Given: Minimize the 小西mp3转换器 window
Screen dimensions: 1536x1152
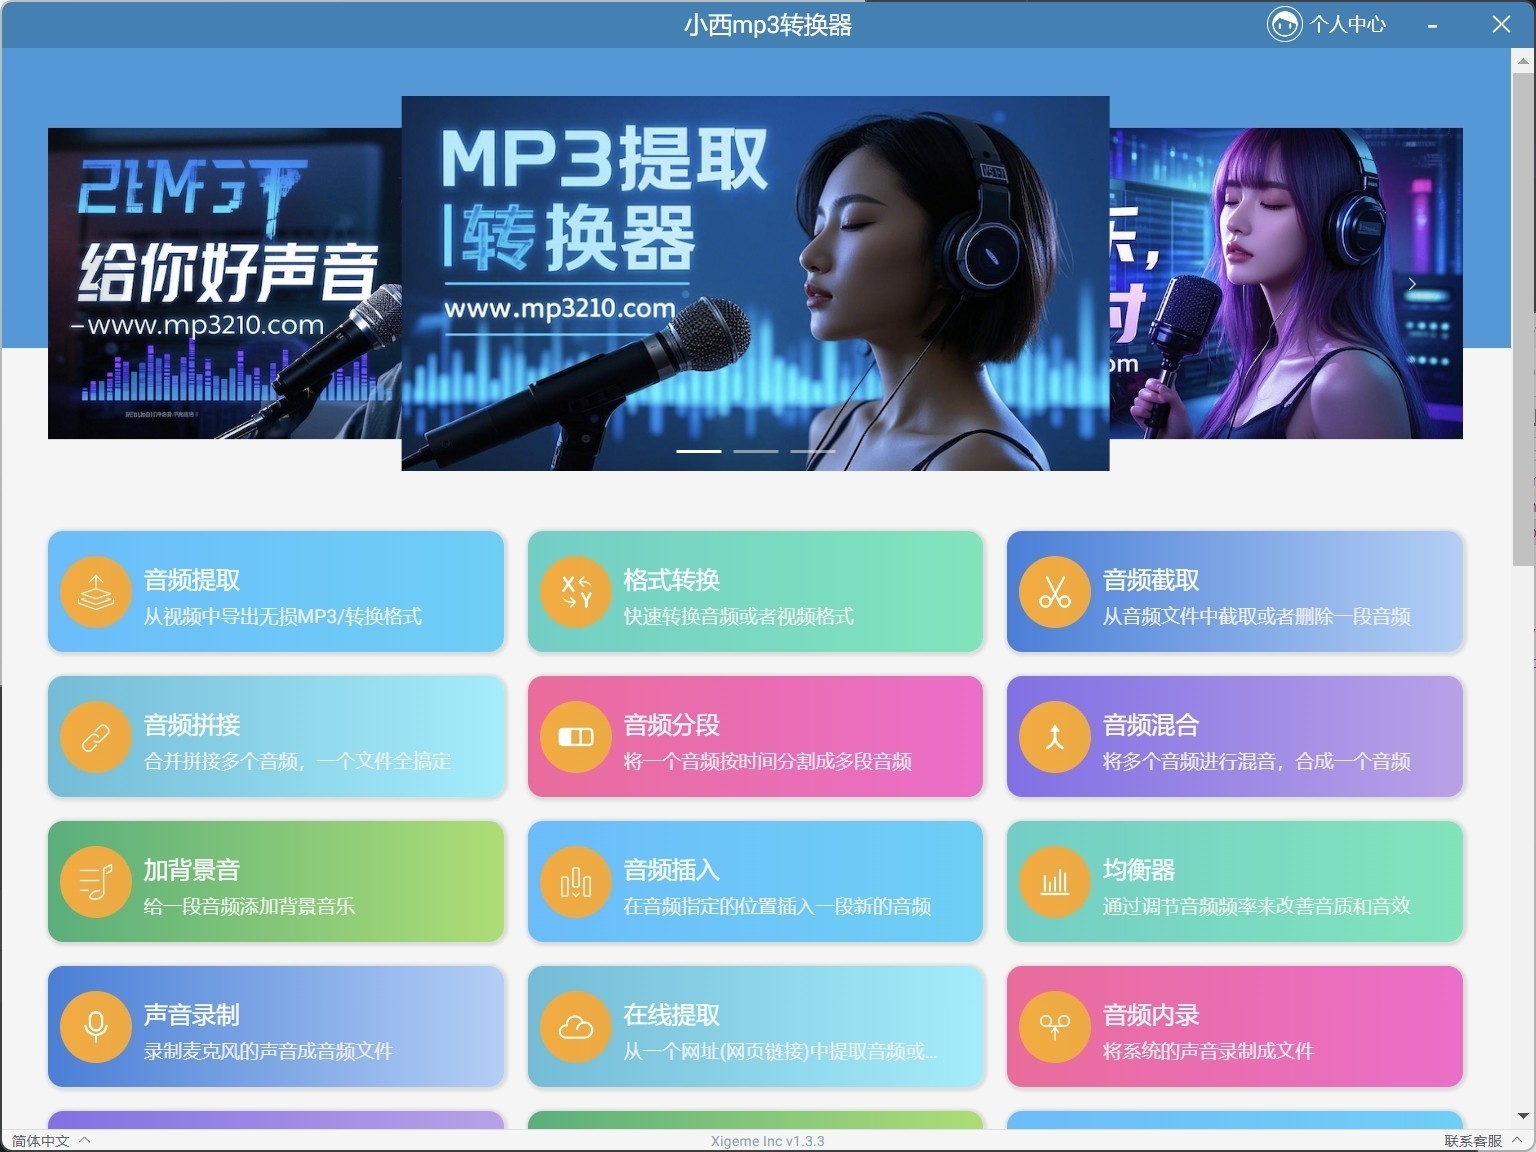Looking at the screenshot, I should tap(1433, 25).
